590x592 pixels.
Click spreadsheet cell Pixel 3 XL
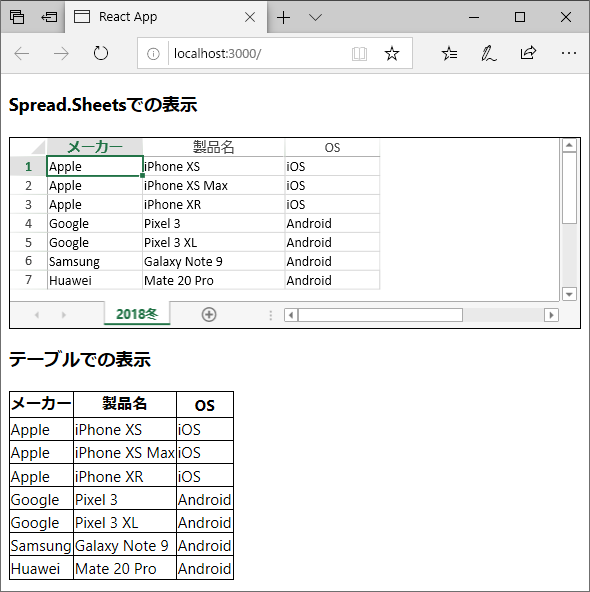pyautogui.click(x=214, y=242)
